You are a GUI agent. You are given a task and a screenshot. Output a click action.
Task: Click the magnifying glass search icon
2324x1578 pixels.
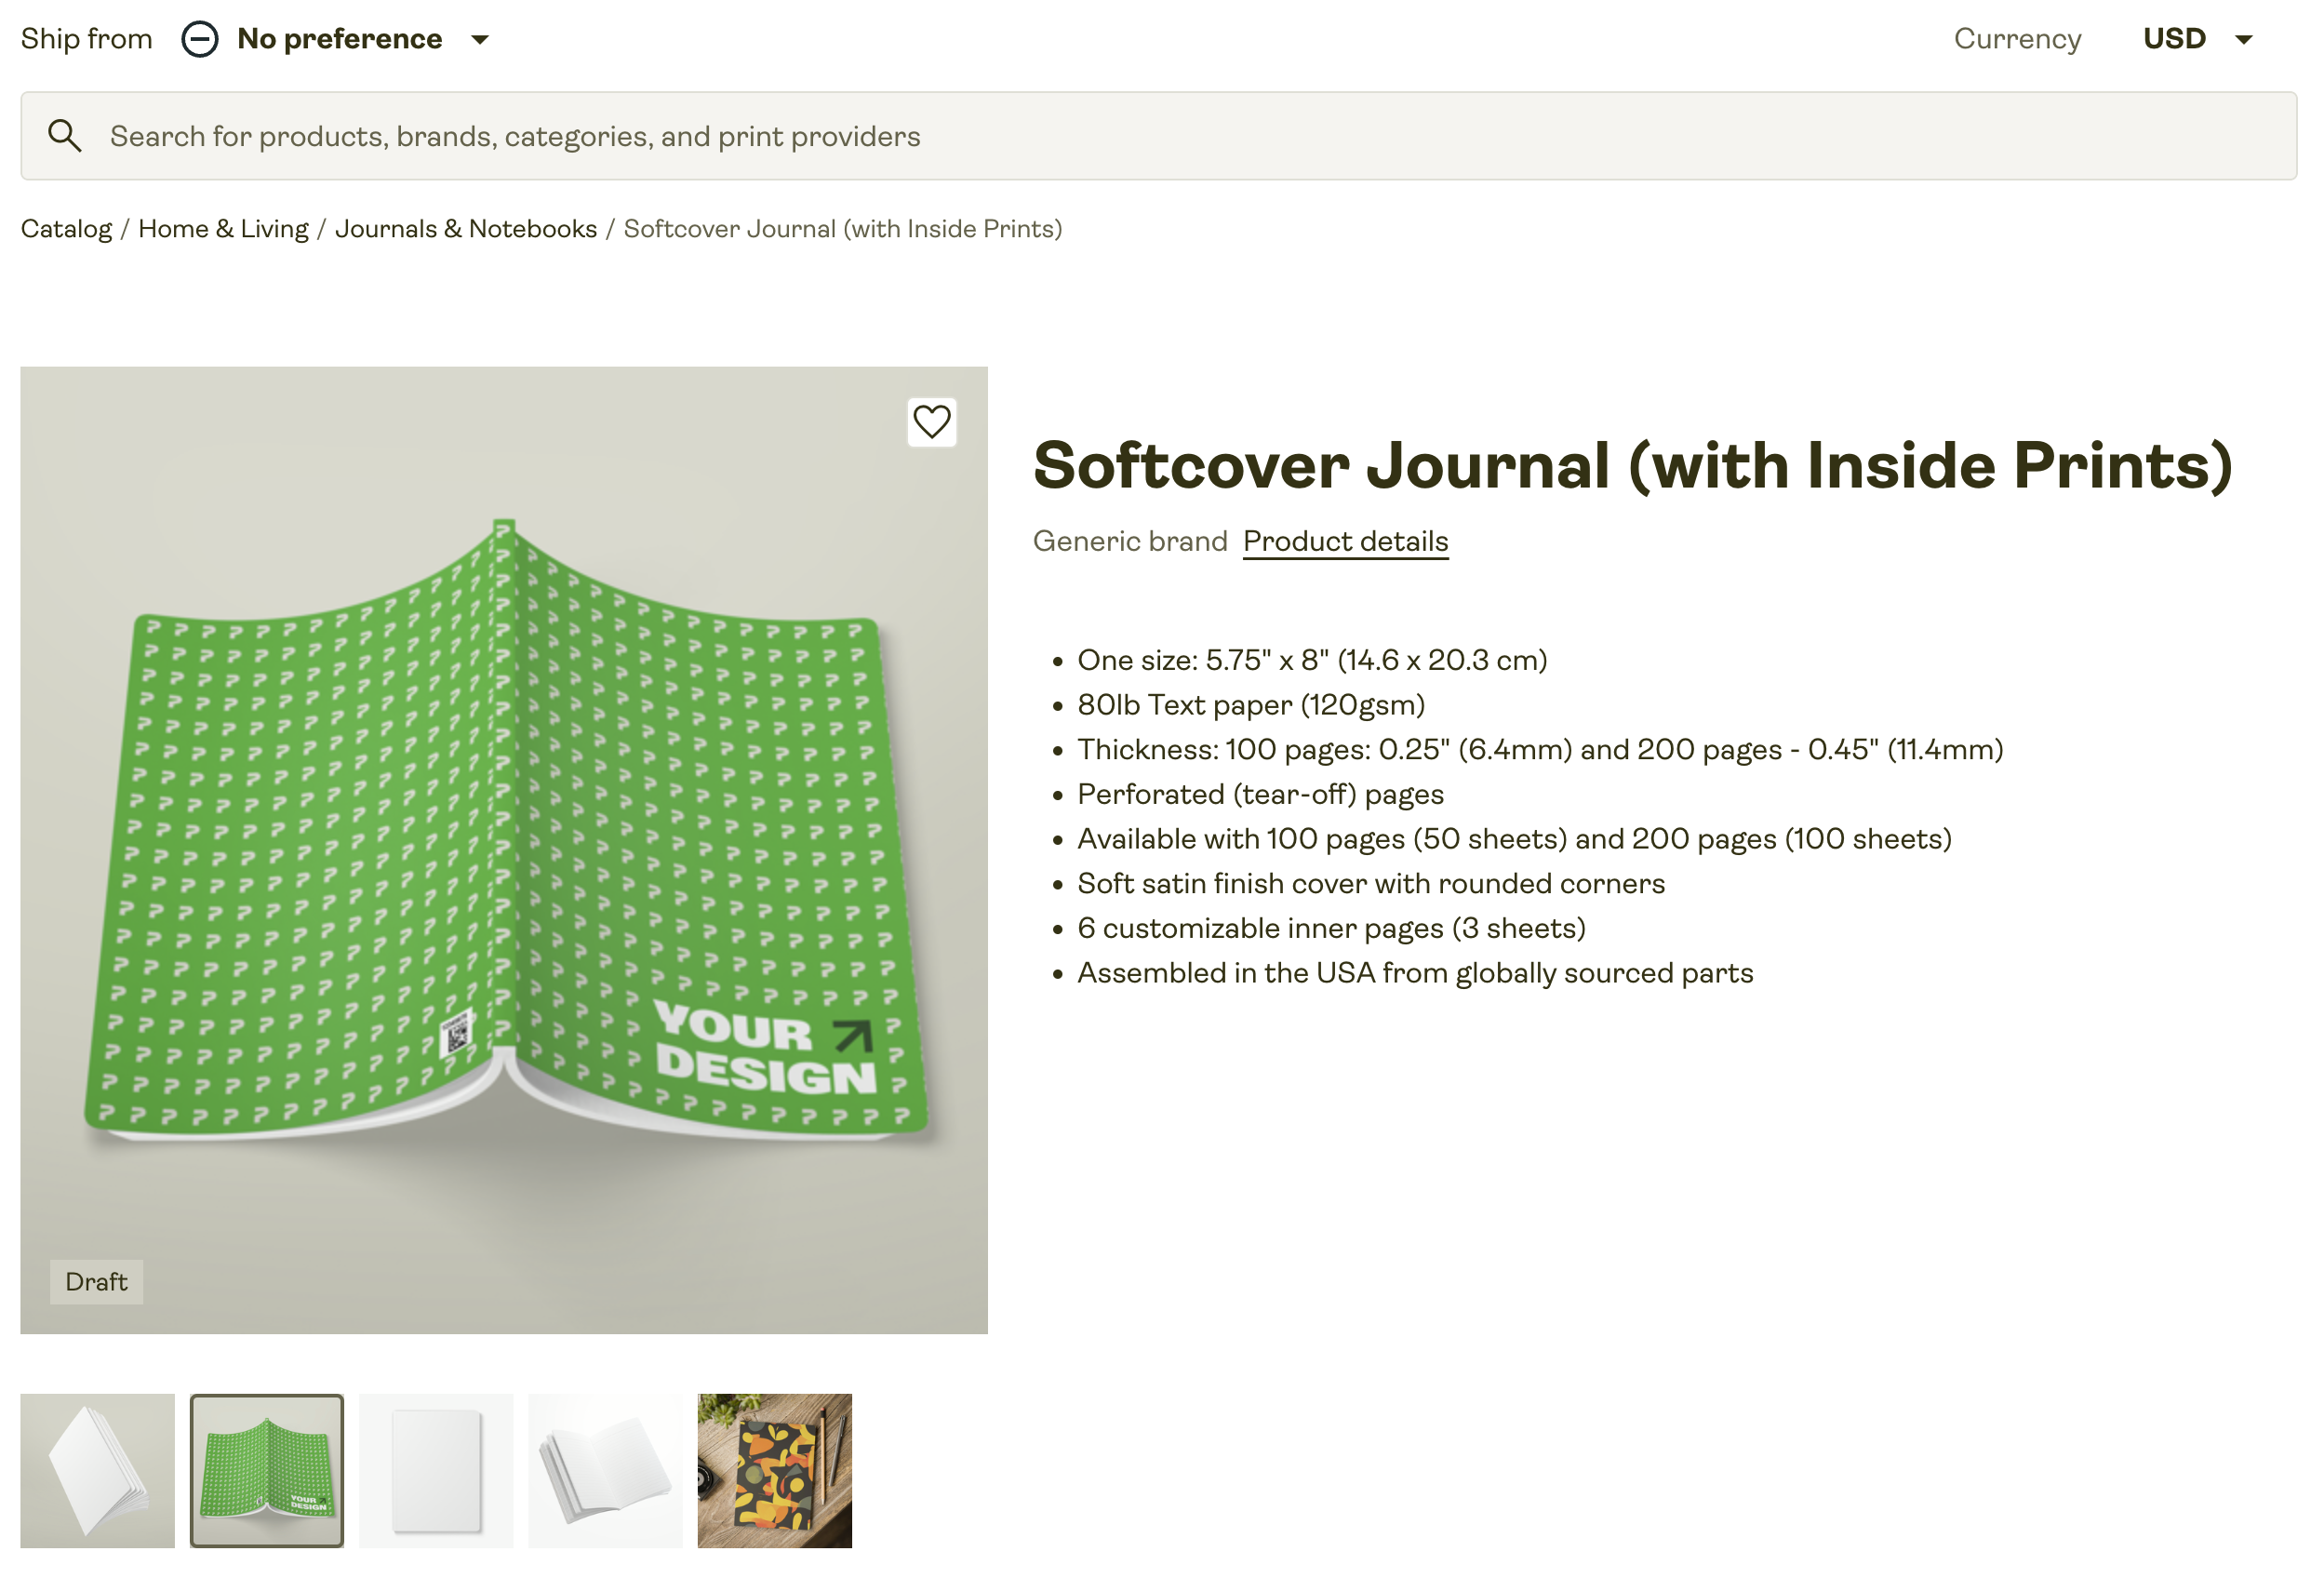pos(65,136)
